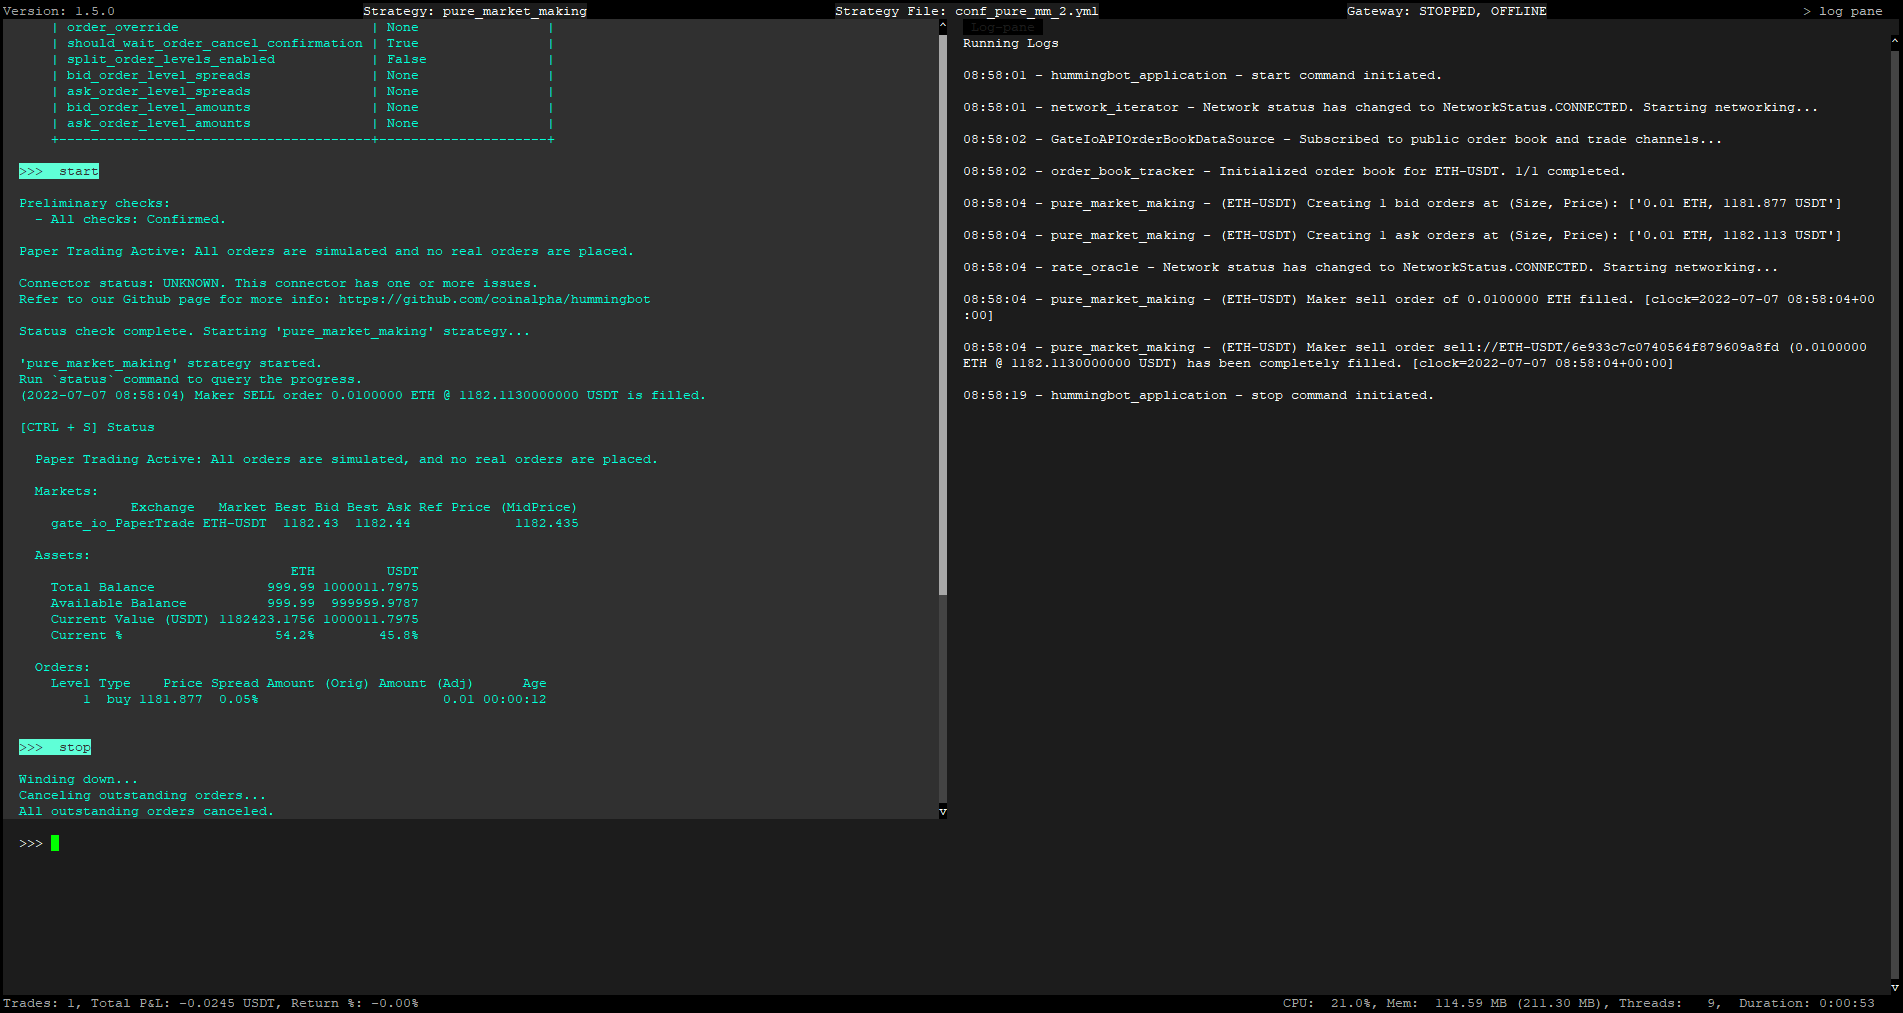Click the True value for should_wait_order_cancel_confirmation
The image size is (1903, 1013).
pos(402,43)
